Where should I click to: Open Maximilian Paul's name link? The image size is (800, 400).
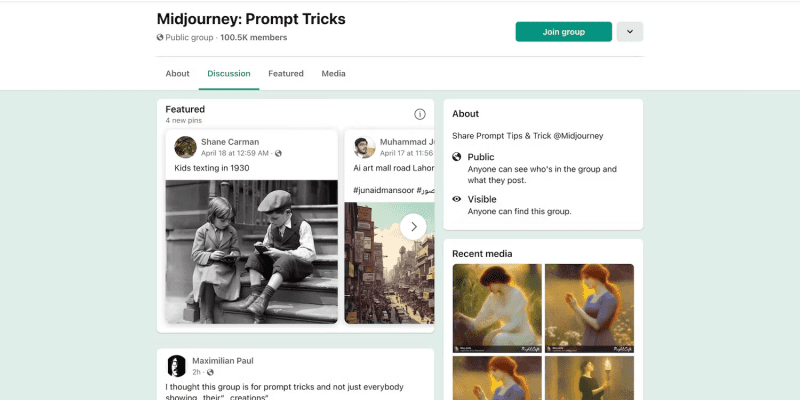pyautogui.click(x=222, y=361)
